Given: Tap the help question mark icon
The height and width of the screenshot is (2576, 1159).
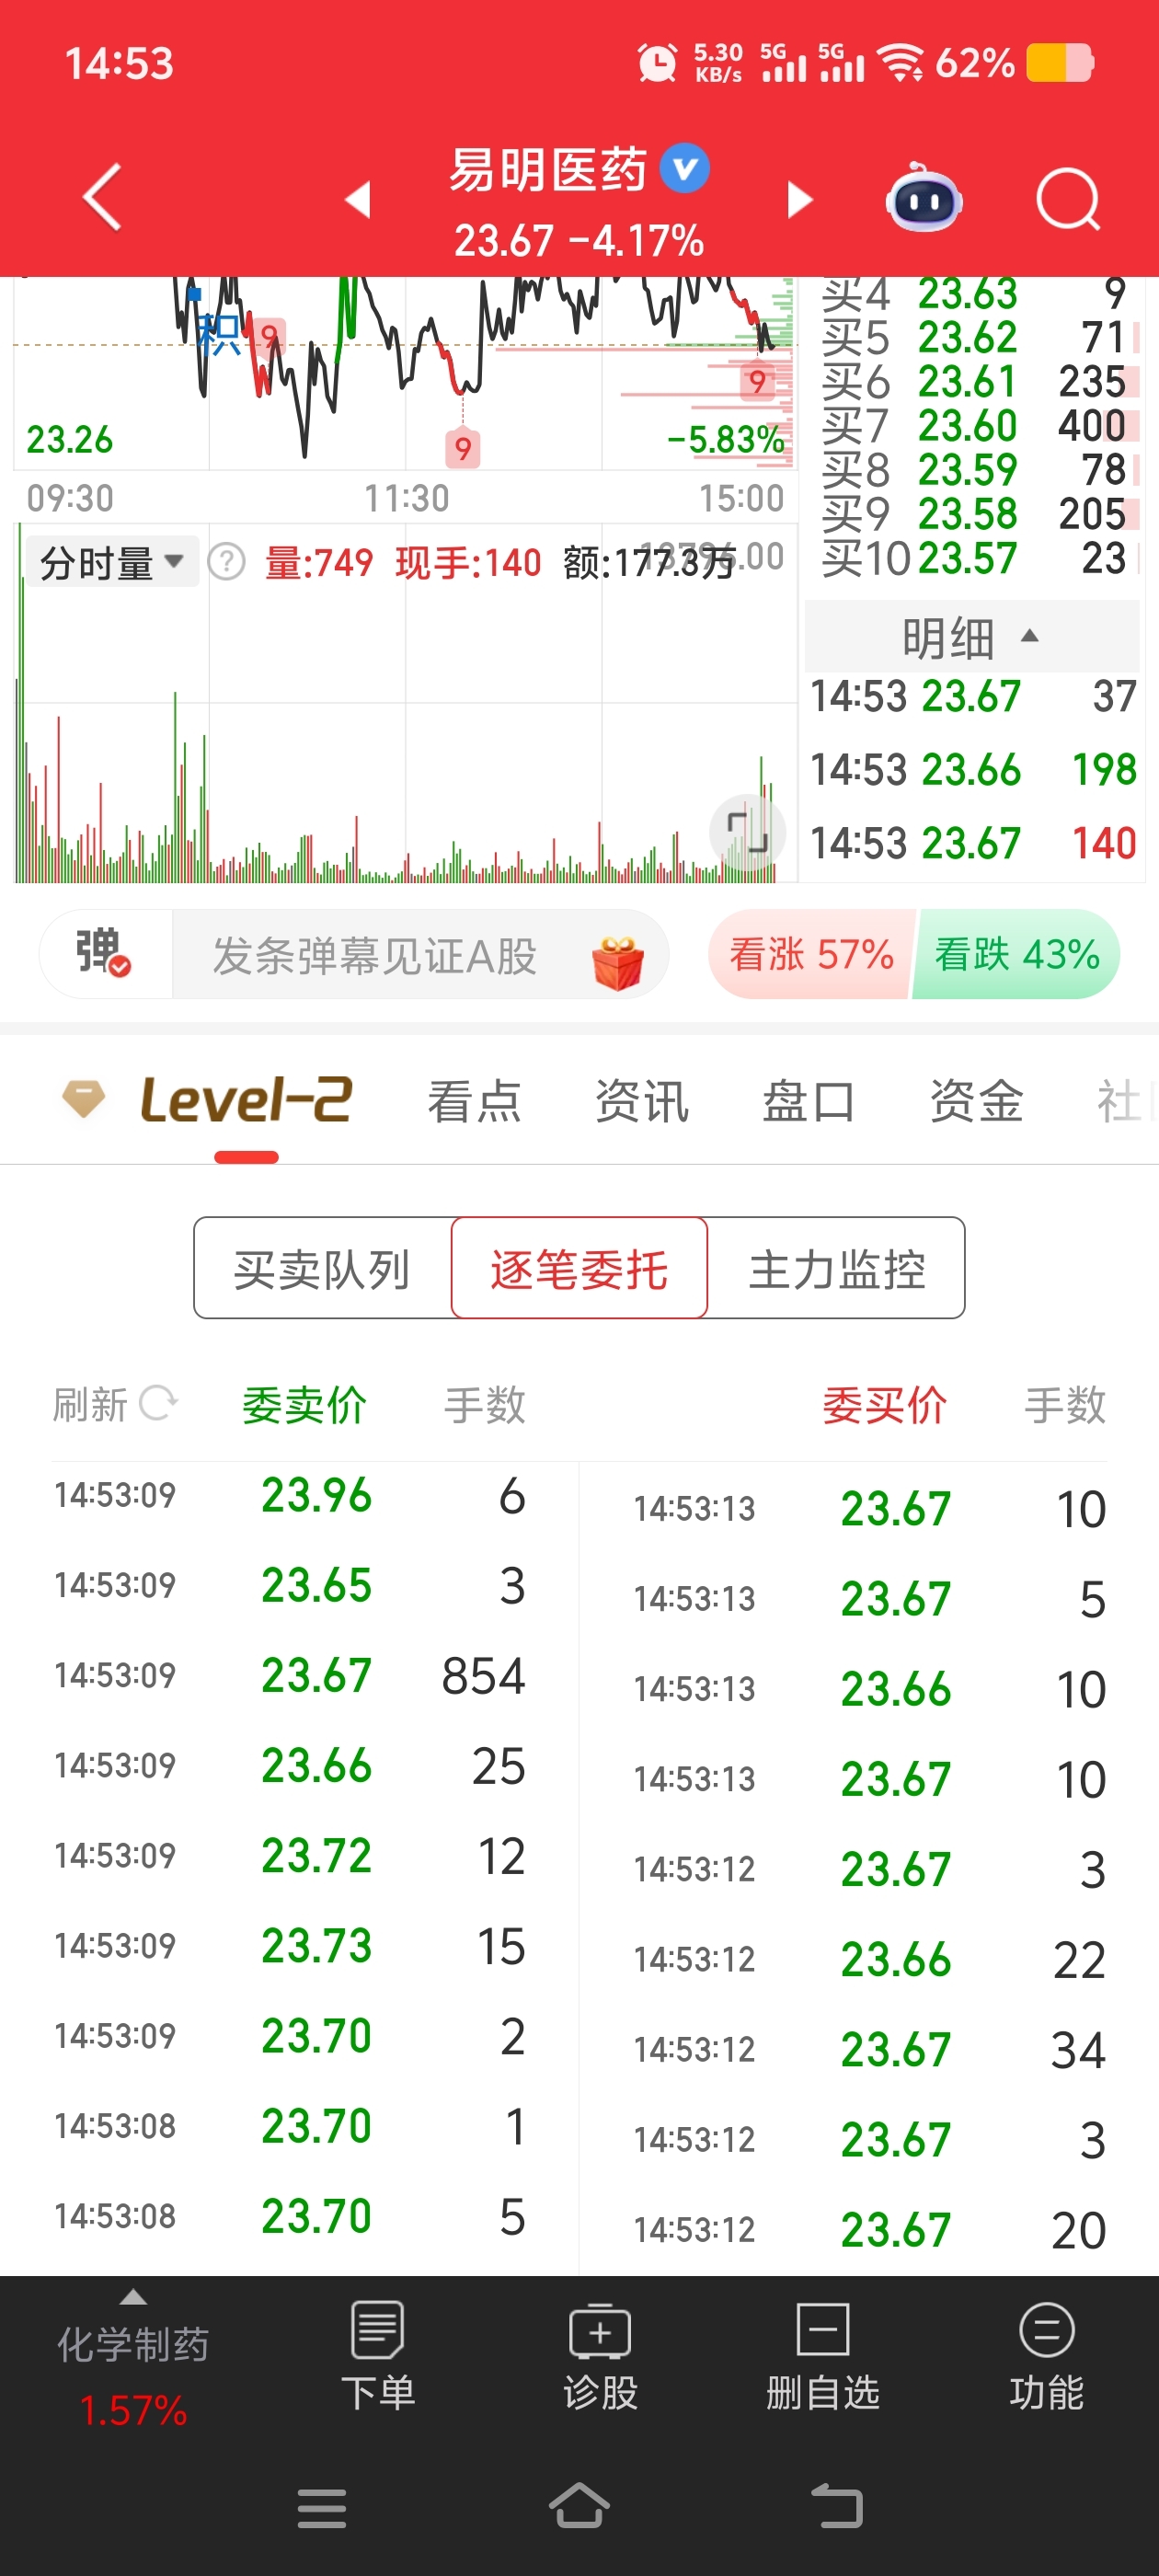Looking at the screenshot, I should 227,562.
